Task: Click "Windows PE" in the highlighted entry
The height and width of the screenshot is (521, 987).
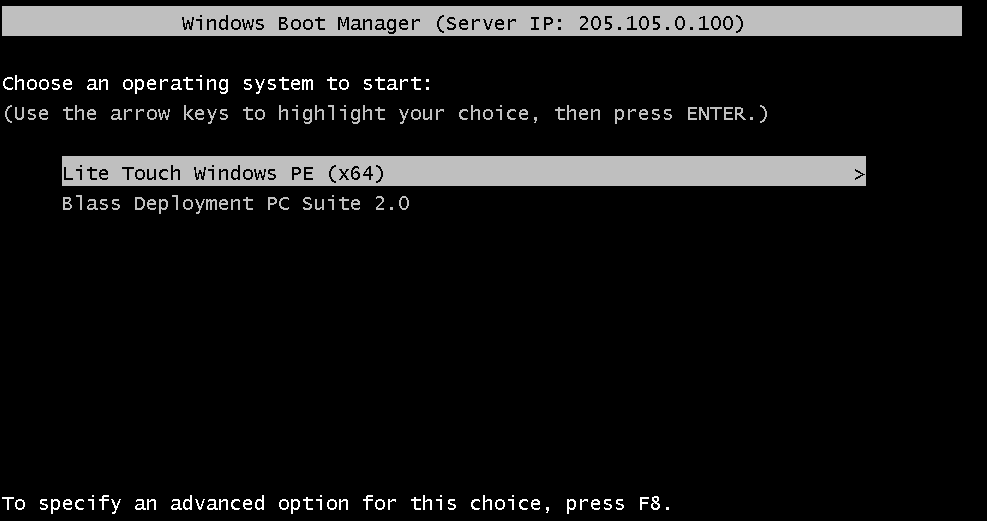Action: point(253,173)
